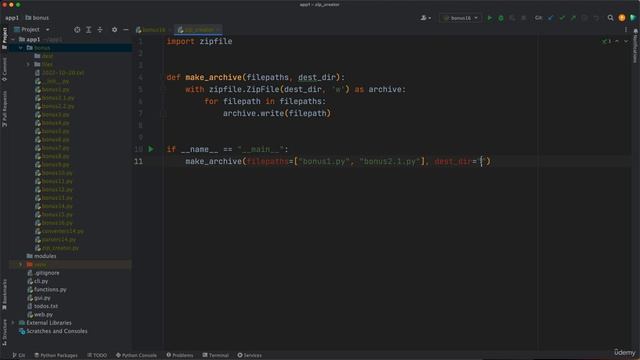Expand the files folder arrow
This screenshot has height=360, width=640.
pyautogui.click(x=28, y=64)
